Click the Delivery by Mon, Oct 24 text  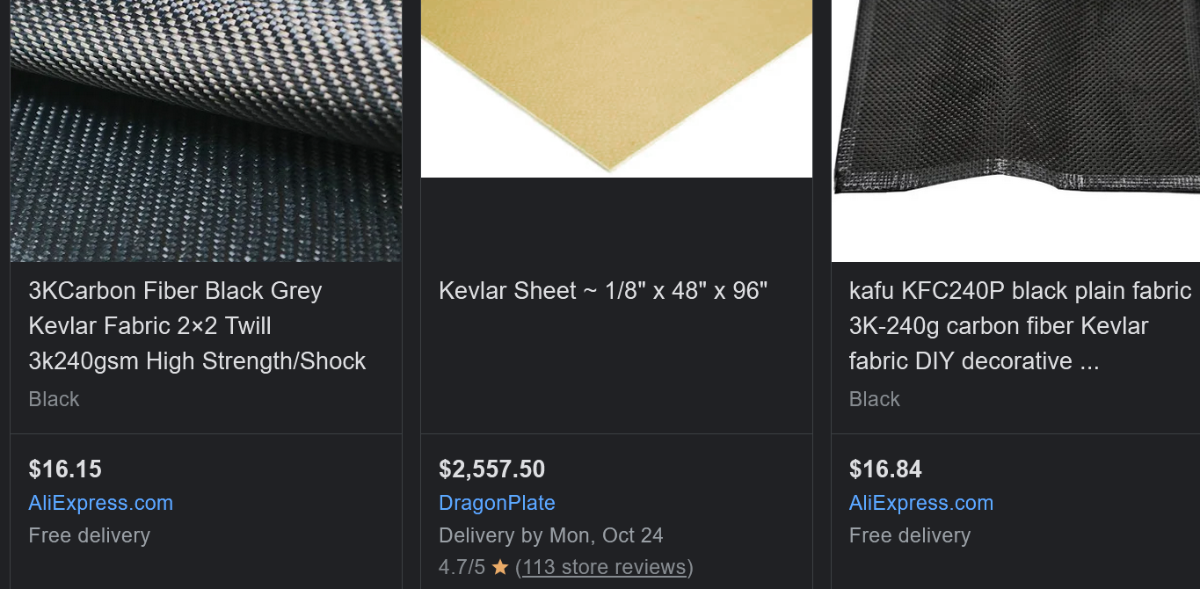click(x=551, y=536)
